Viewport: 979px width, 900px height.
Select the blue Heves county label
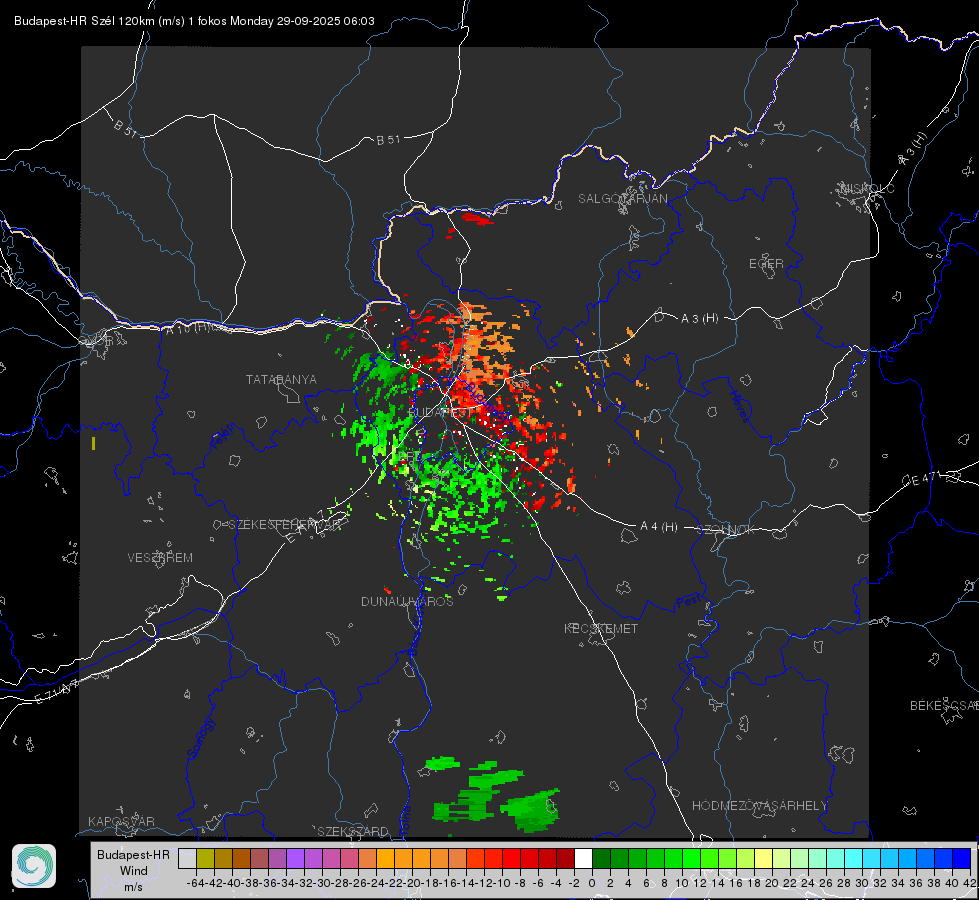pos(739,406)
